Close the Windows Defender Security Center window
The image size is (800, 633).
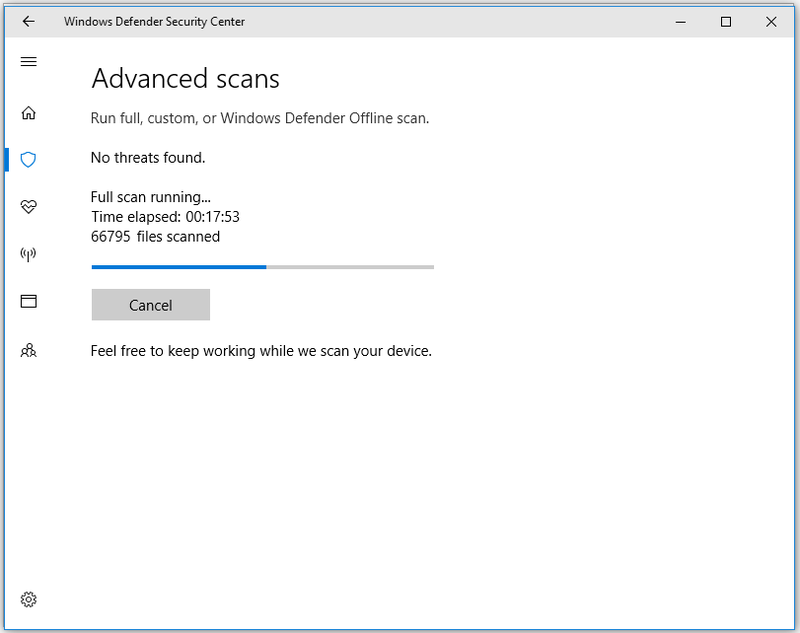click(771, 22)
